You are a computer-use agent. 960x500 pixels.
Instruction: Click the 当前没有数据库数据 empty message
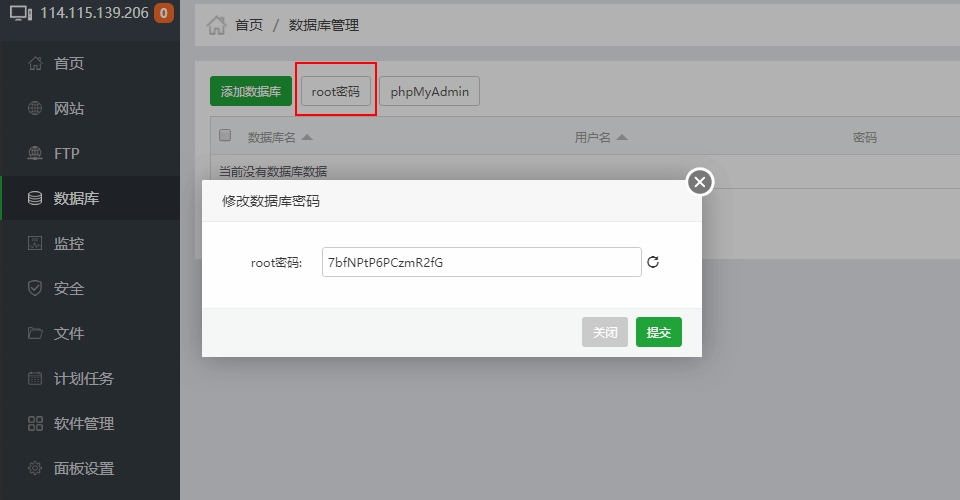(x=273, y=171)
